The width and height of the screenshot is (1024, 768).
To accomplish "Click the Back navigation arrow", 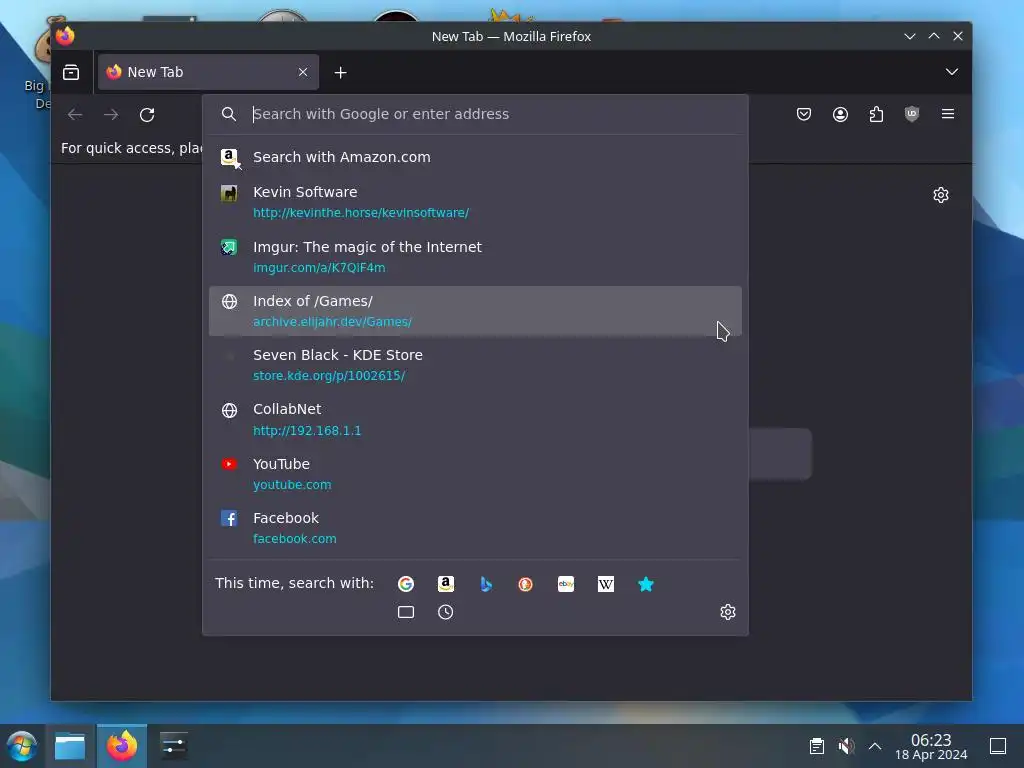I will 75,115.
